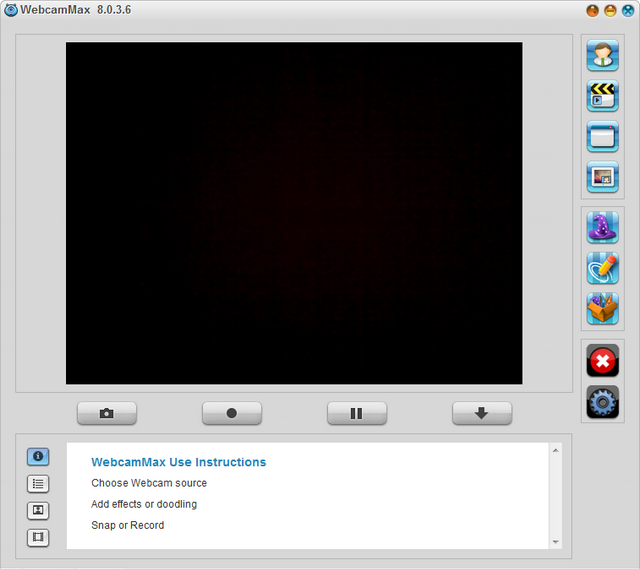Switch to the list view tab
The image size is (640, 569).
pyautogui.click(x=38, y=483)
